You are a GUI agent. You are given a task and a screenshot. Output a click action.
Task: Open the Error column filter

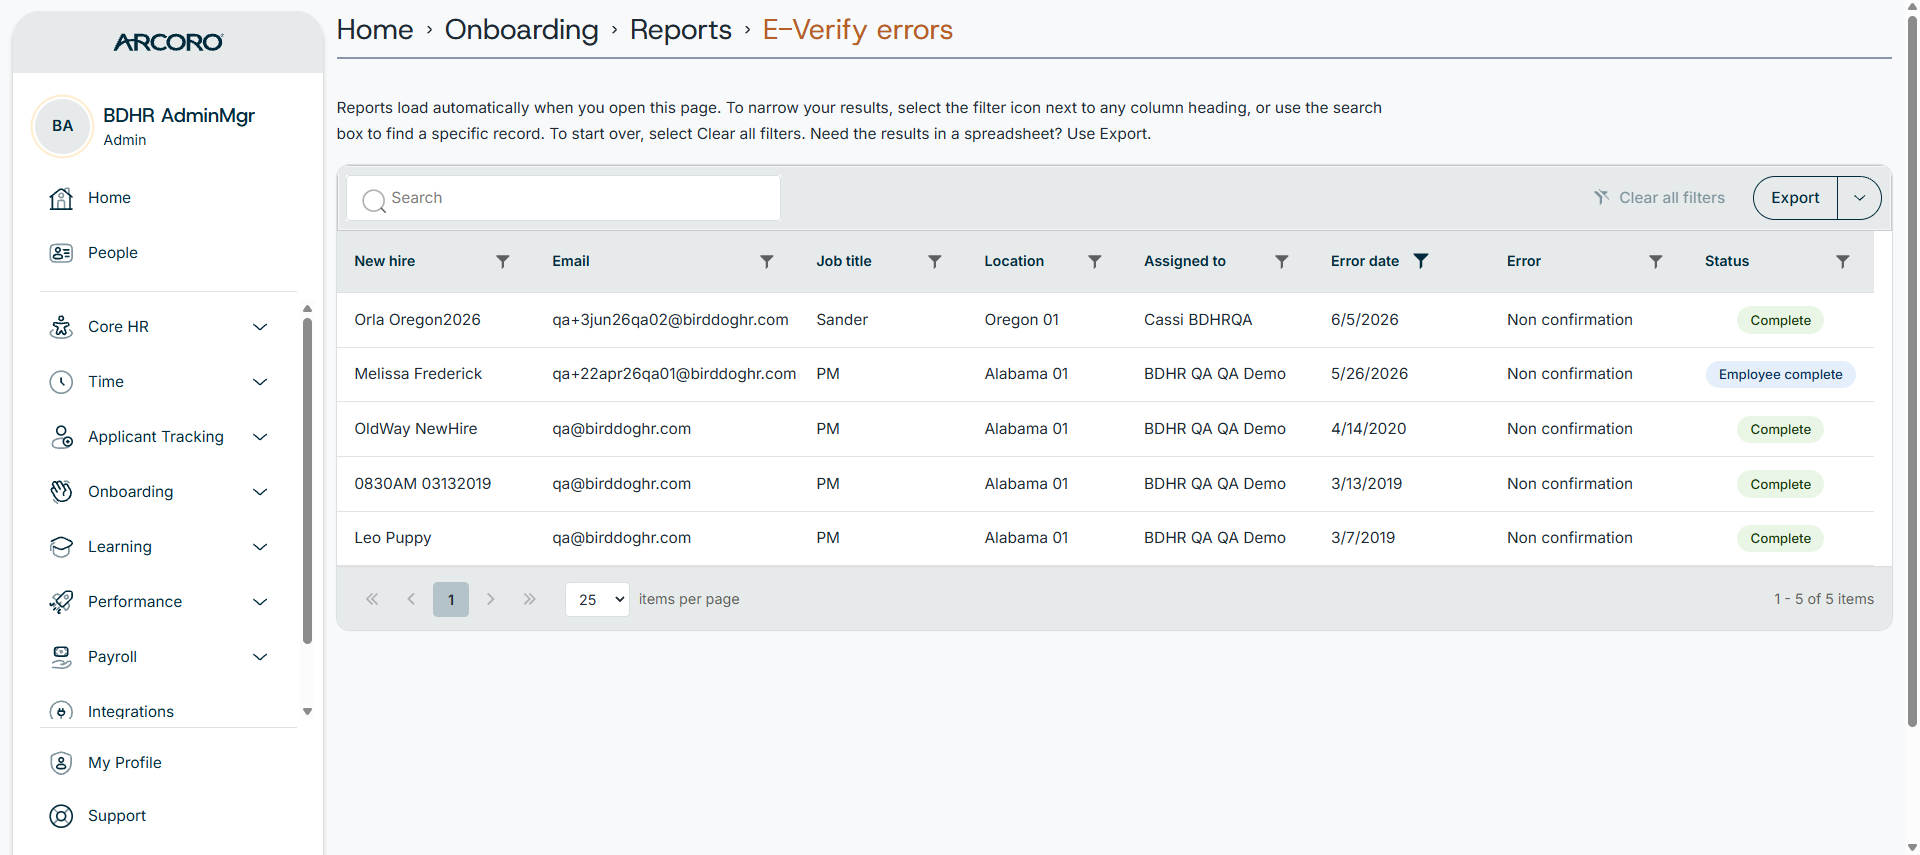pos(1656,261)
